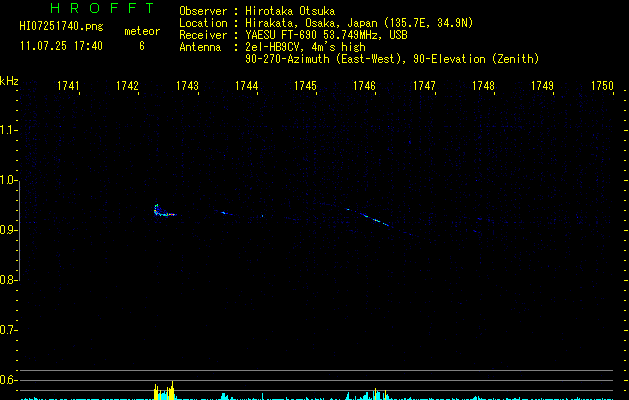
Task: Click the 1747 time axis marker
Action: pos(424,86)
